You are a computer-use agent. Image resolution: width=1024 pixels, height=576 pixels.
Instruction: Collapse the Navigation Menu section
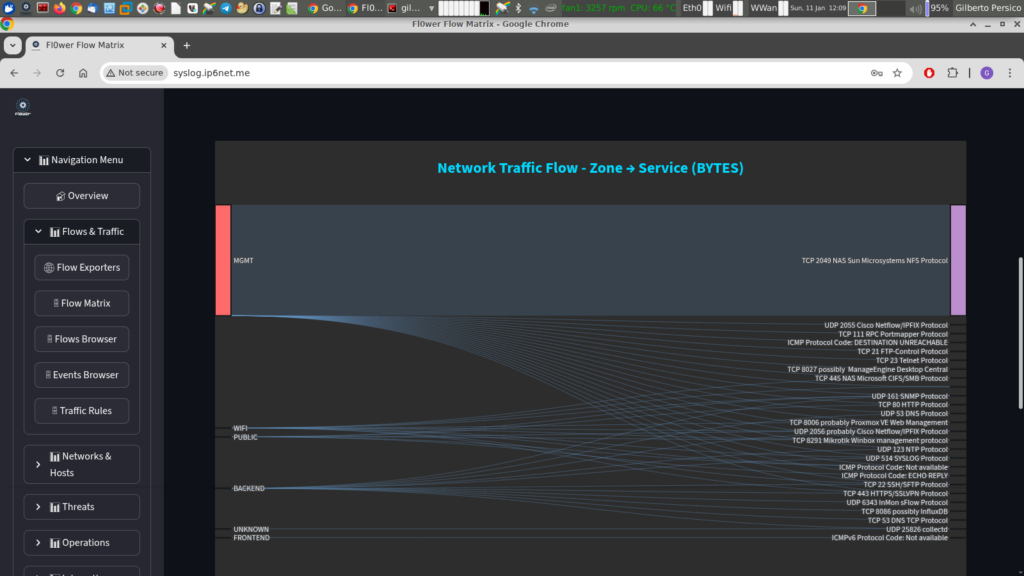pyautogui.click(x=82, y=160)
